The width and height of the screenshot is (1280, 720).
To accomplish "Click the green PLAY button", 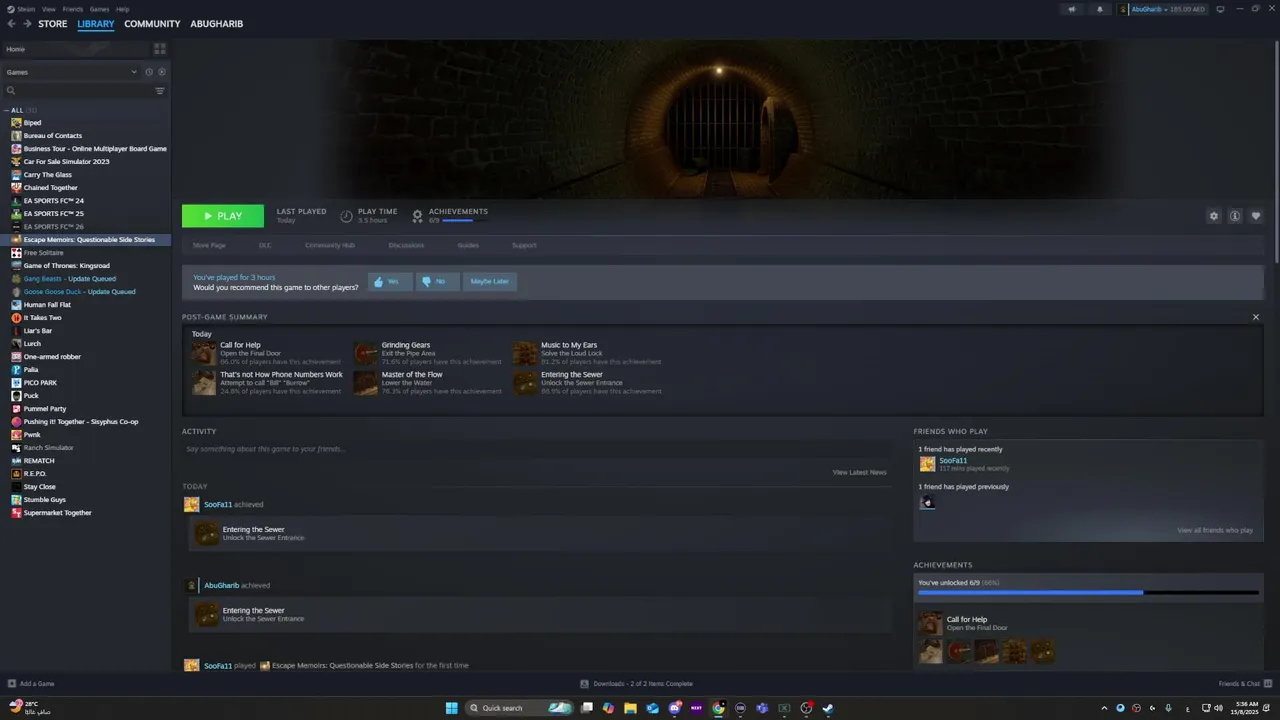I will click(x=223, y=216).
